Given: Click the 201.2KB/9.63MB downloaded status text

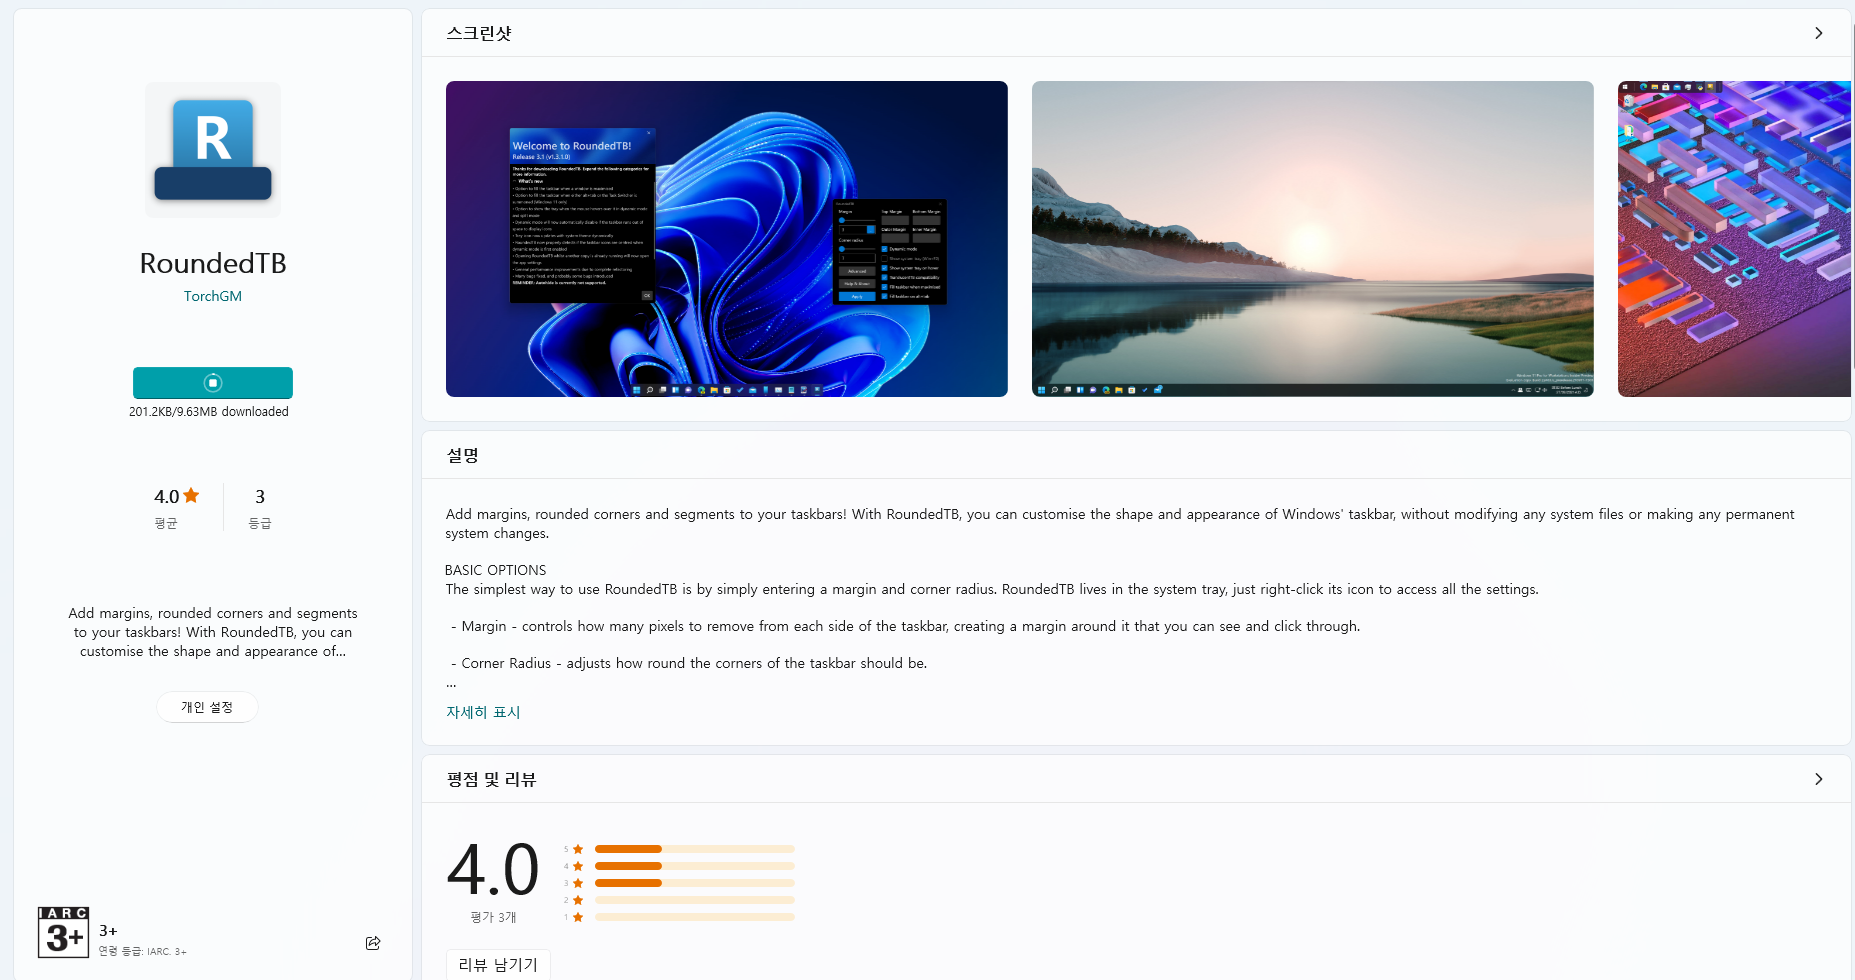Looking at the screenshot, I should pos(209,411).
